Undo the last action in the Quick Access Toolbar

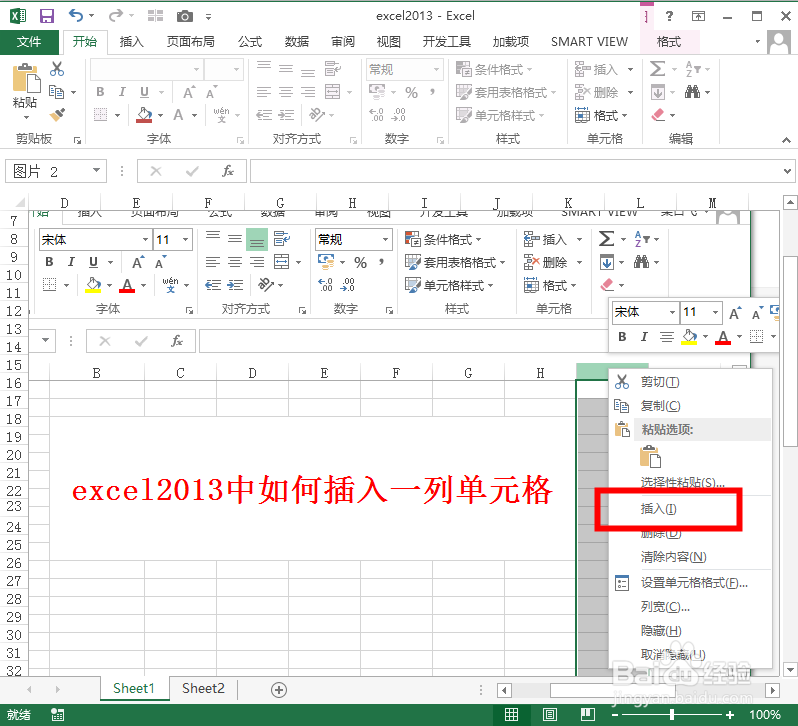(76, 16)
